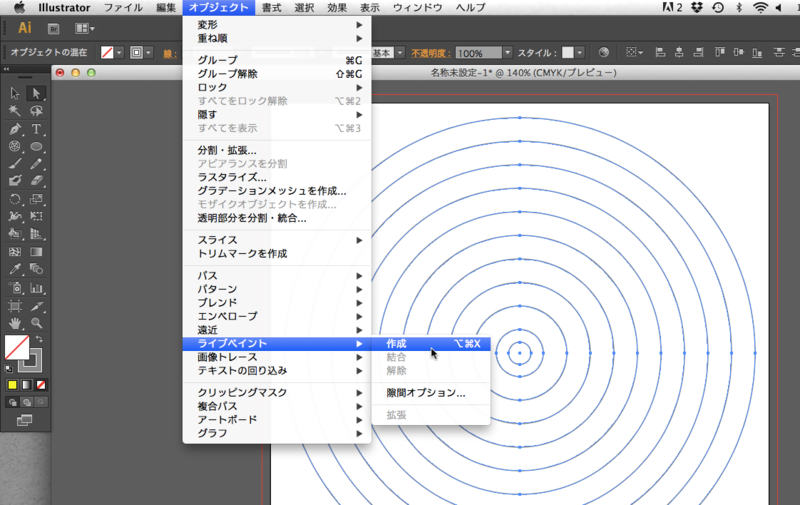The image size is (800, 505).
Task: Open stroke swatch dropdown in control bar
Action: [148, 53]
